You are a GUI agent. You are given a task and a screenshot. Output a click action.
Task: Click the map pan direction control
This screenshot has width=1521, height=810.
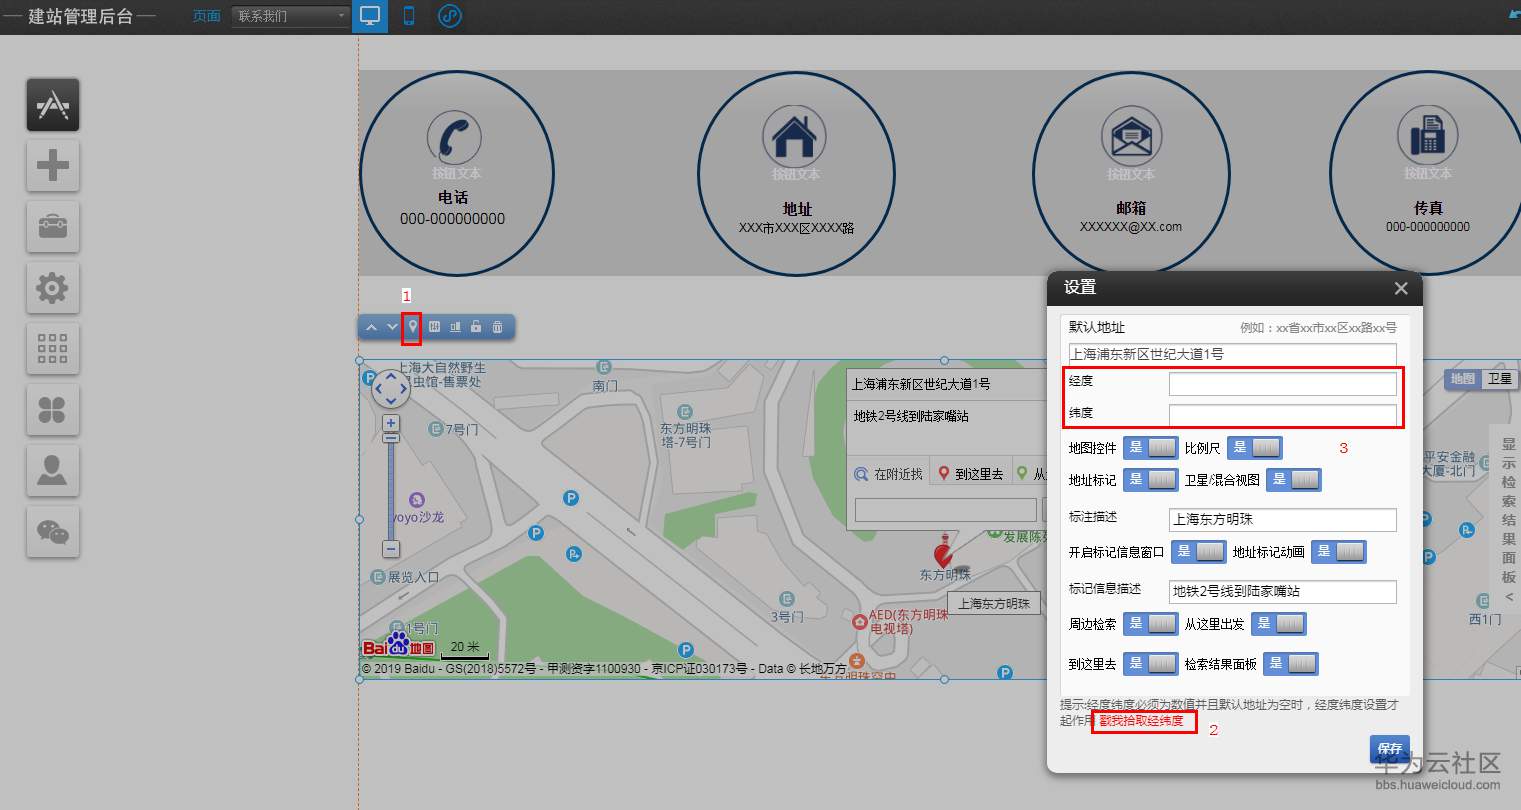391,389
